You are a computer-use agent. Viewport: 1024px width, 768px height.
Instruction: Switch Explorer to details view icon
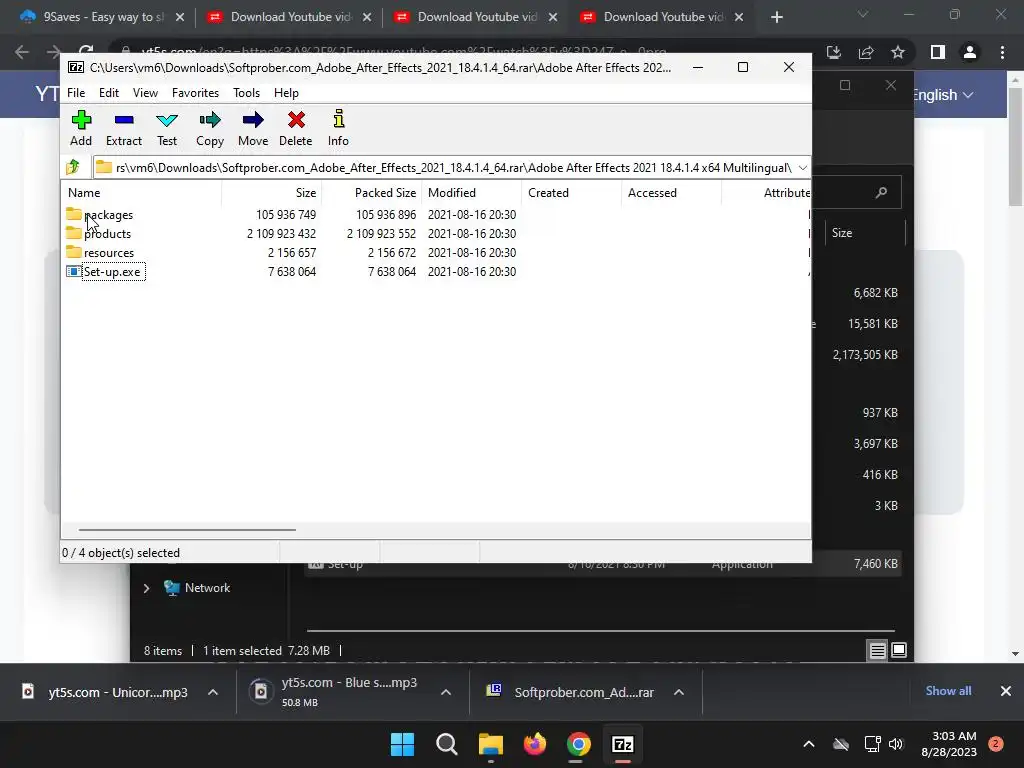point(877,650)
